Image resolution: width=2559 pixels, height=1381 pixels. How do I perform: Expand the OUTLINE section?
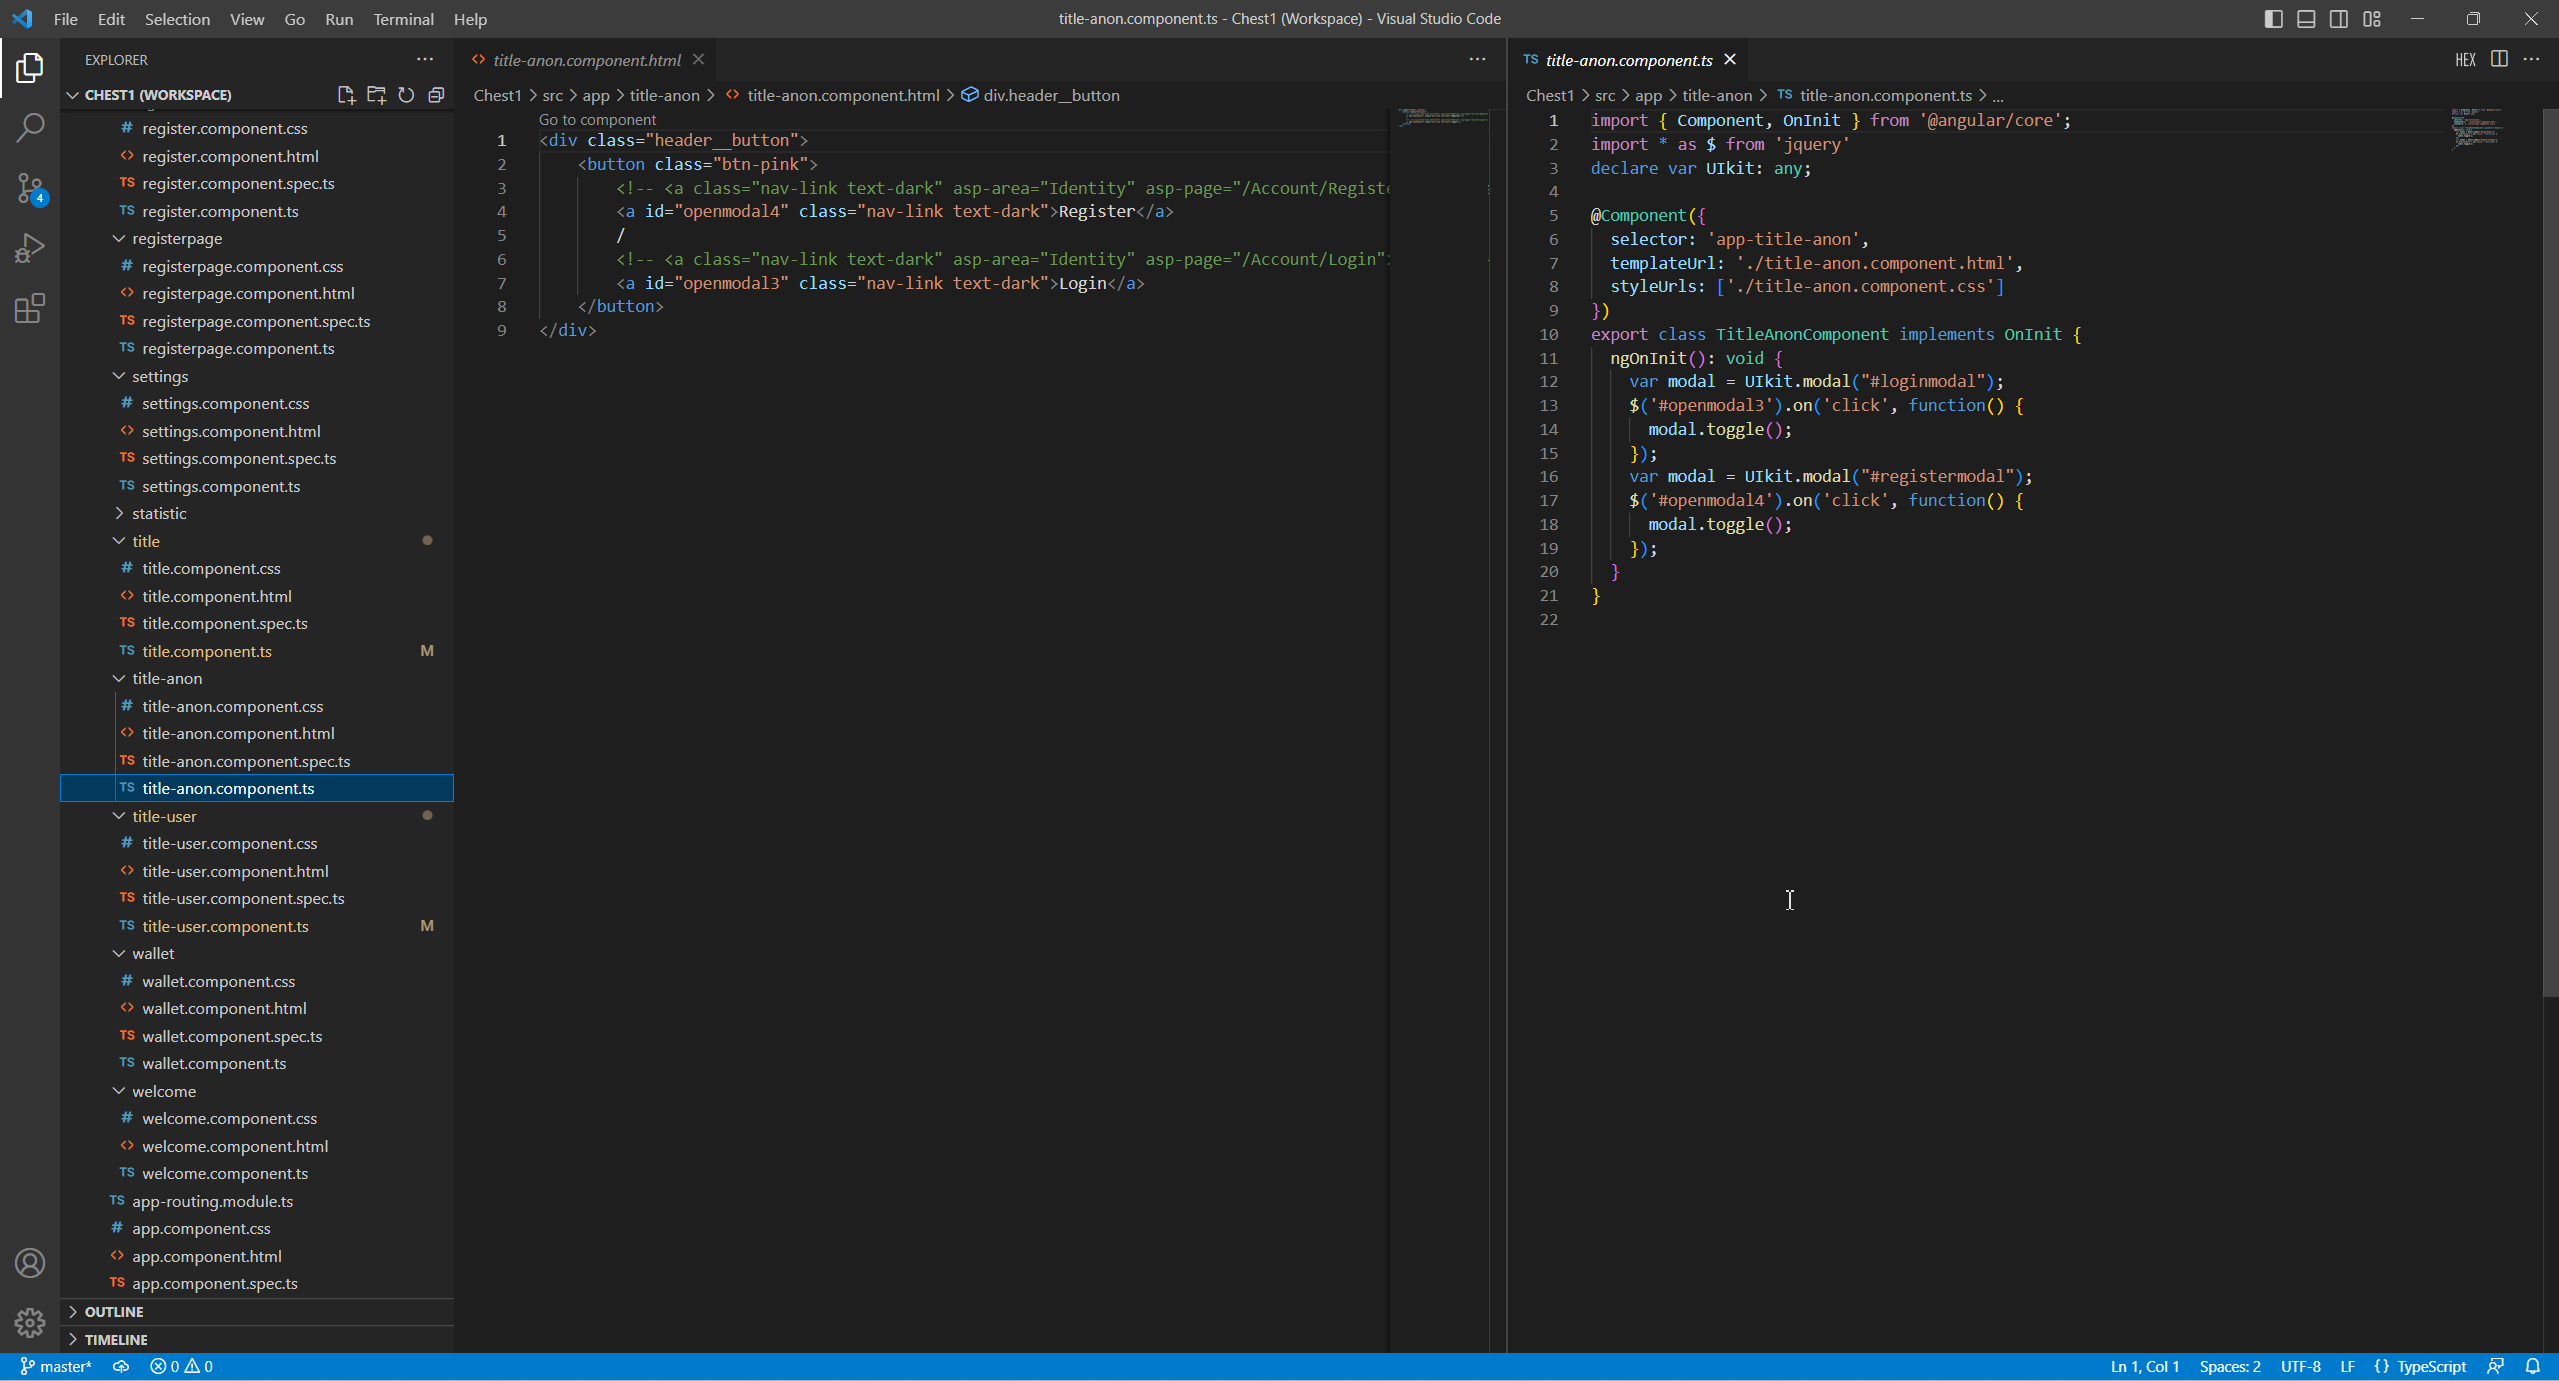[x=114, y=1311]
